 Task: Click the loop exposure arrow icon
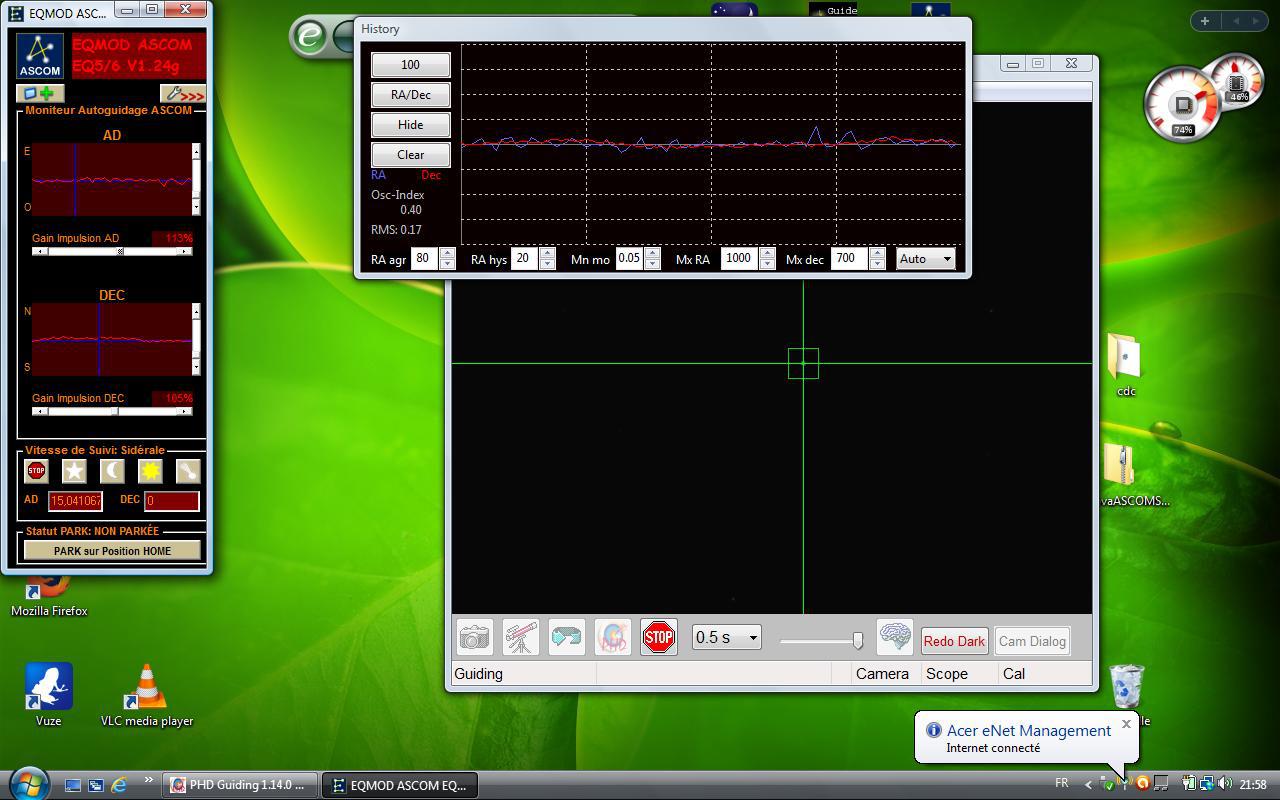tap(566, 637)
